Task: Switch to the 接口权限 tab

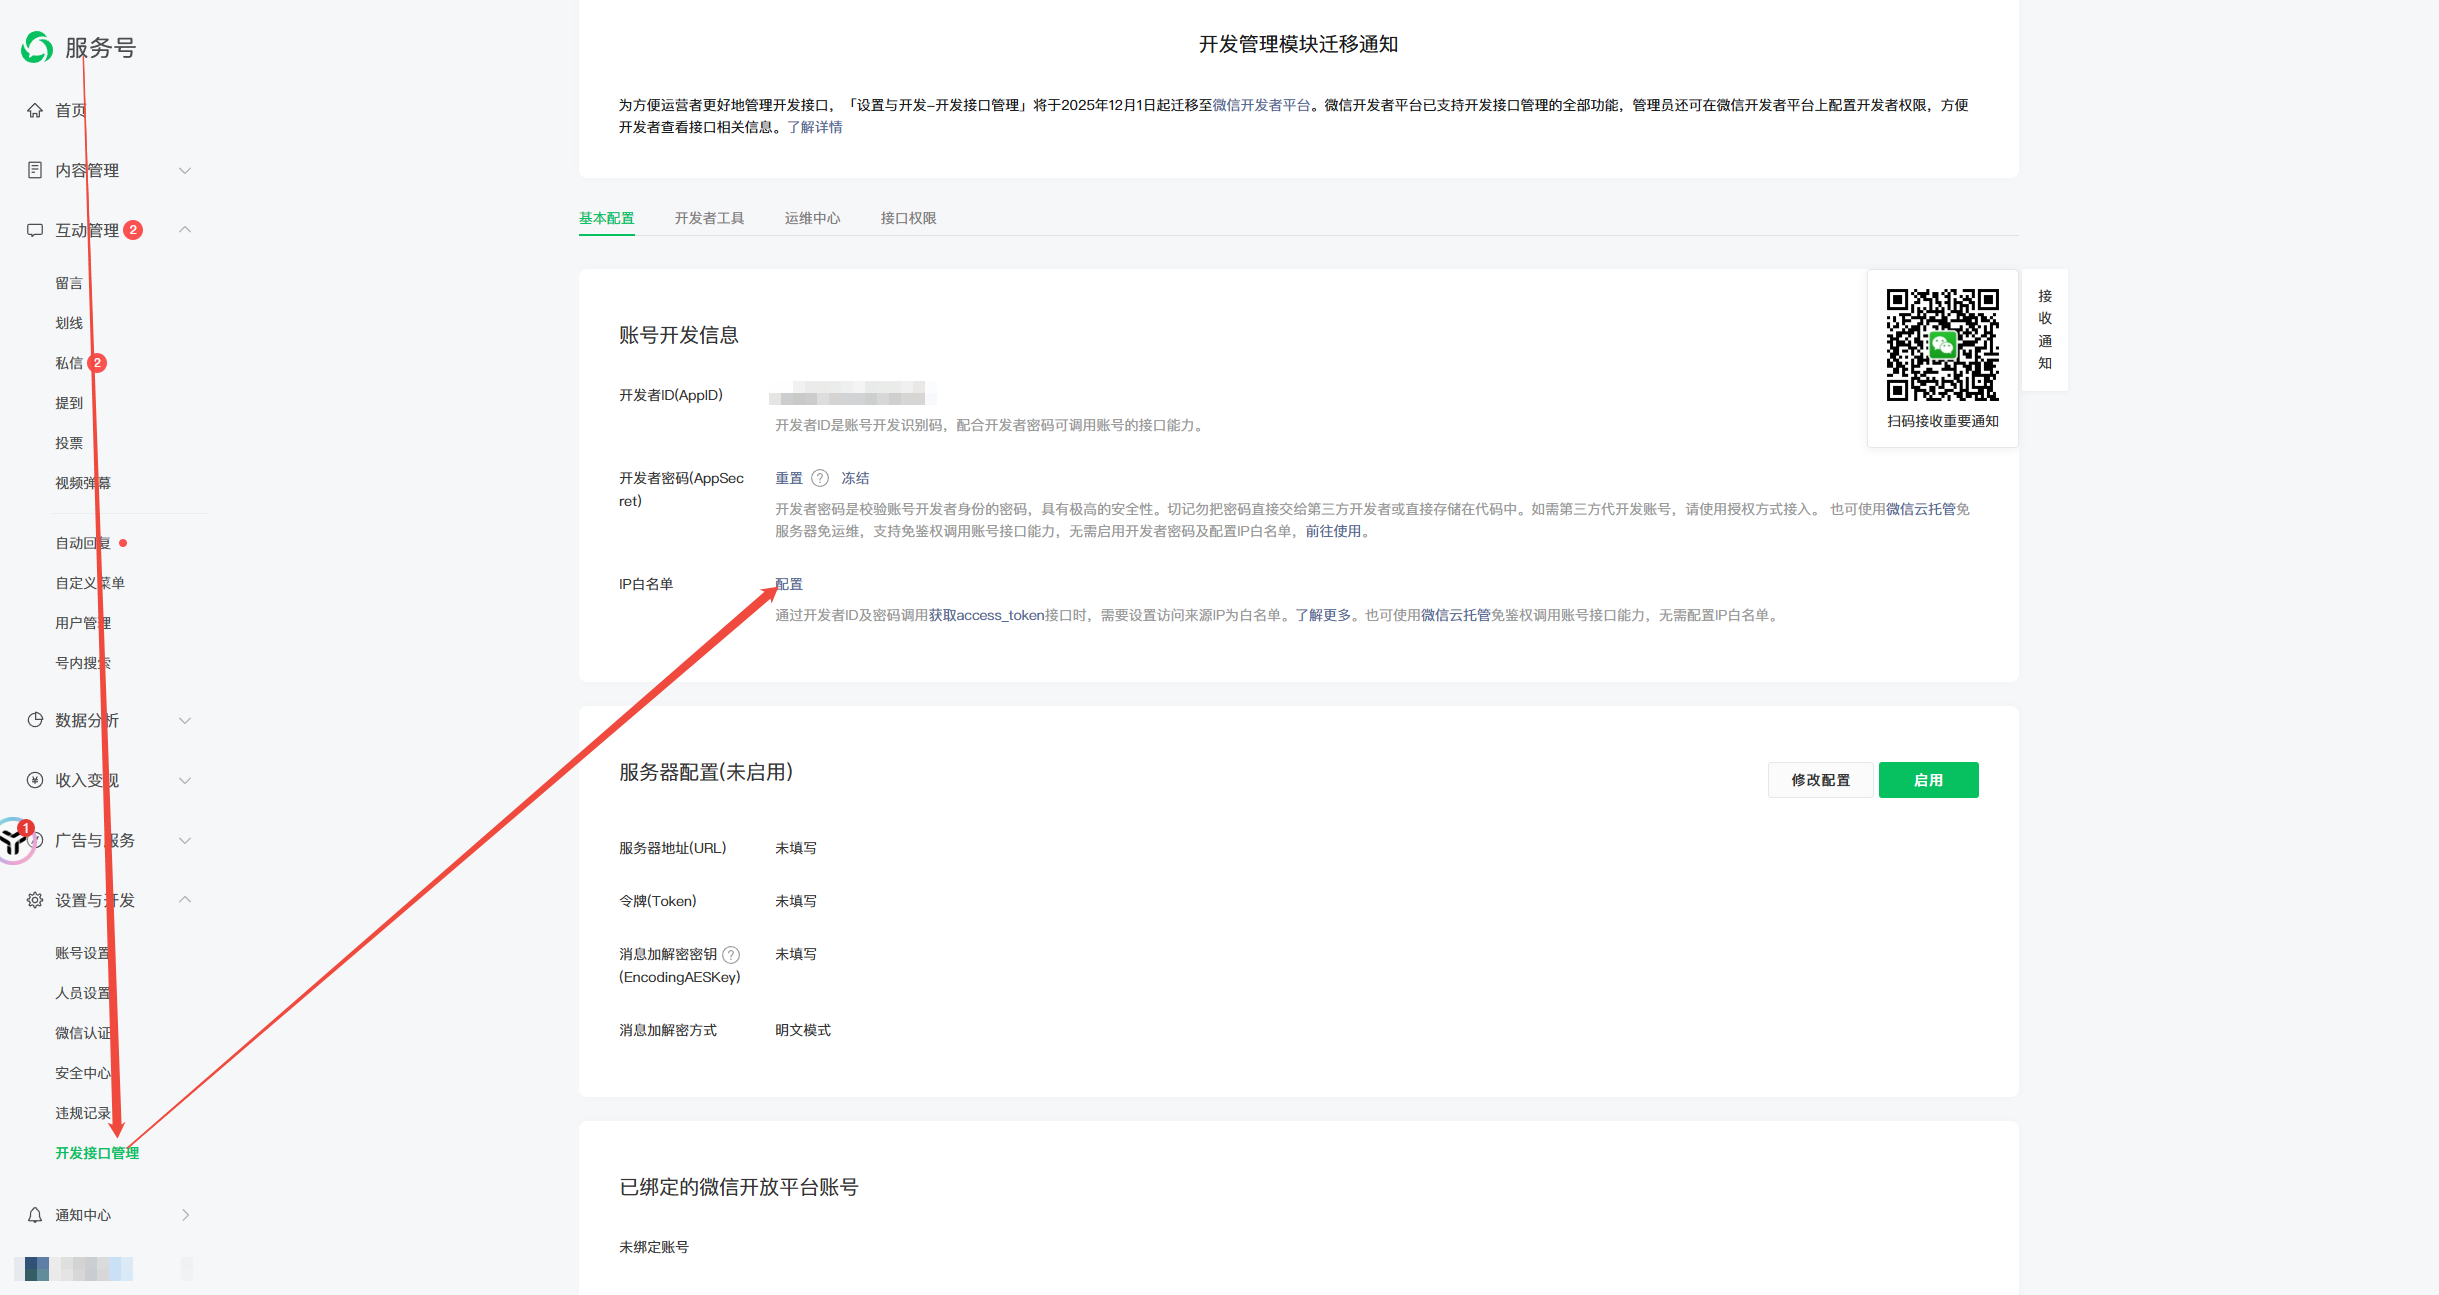Action: (908, 218)
